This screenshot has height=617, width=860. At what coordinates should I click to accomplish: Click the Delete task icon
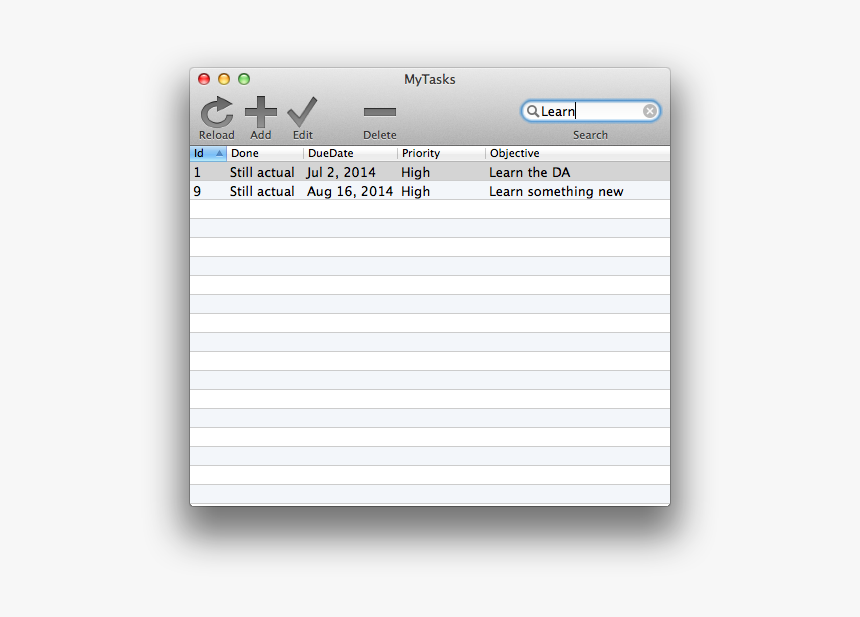point(379,110)
